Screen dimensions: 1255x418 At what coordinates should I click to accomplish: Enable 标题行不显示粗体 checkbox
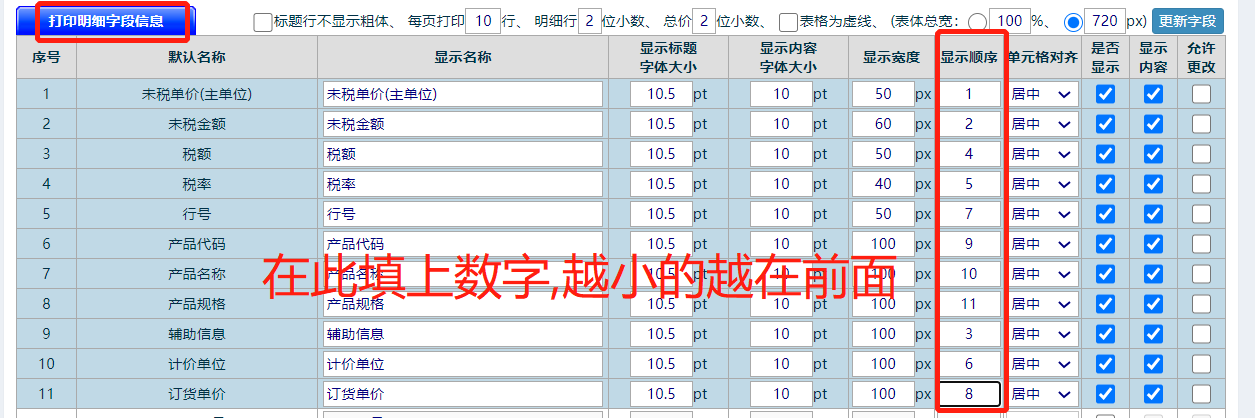coord(263,22)
